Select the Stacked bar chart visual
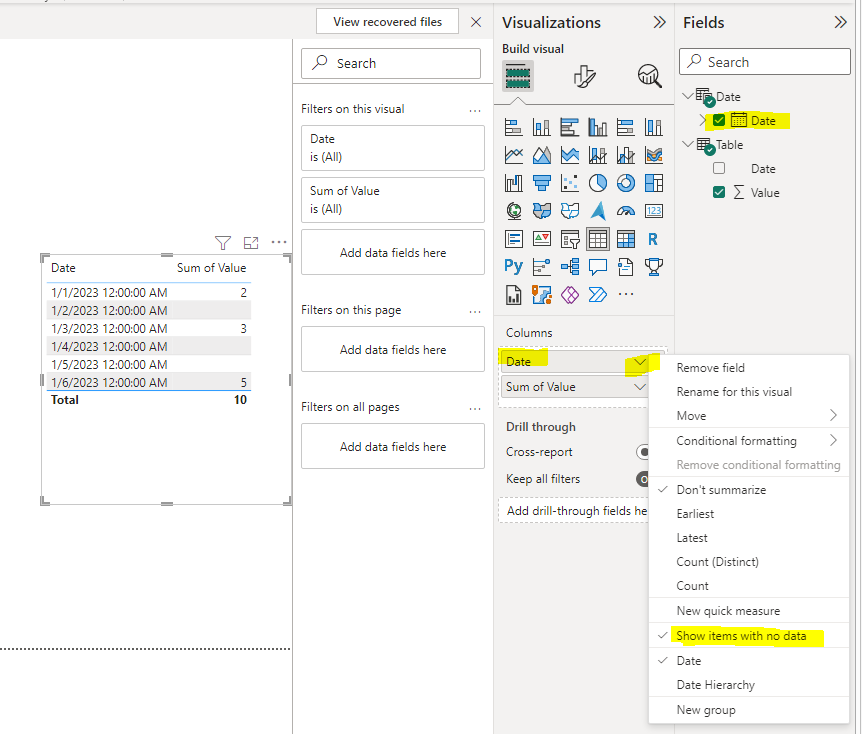The height and width of the screenshot is (734, 862). tap(513, 127)
